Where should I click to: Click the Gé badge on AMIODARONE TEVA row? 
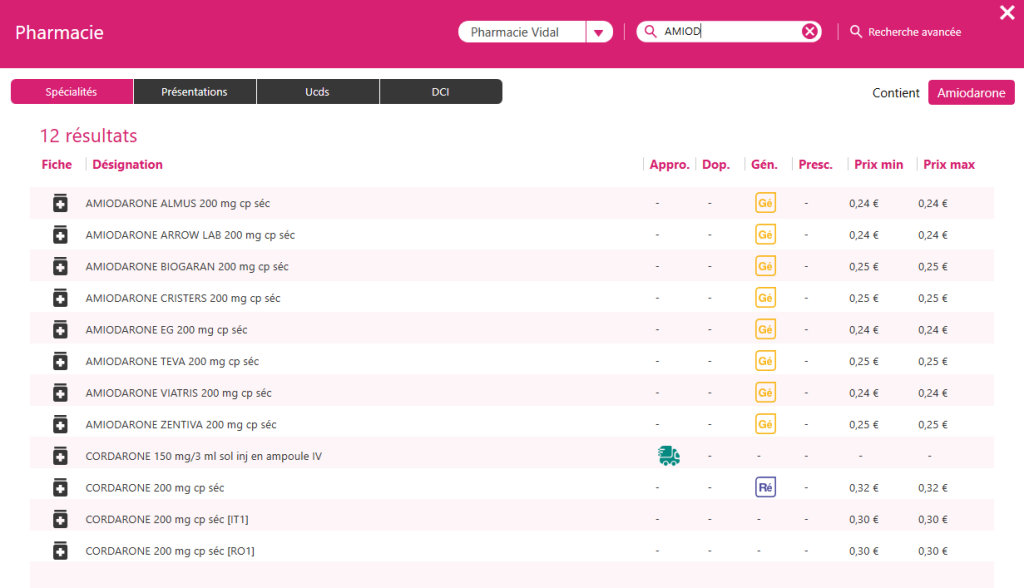(764, 360)
